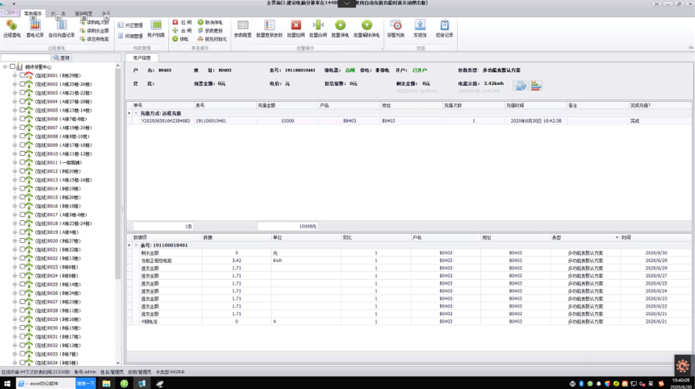Image resolution: width=695 pixels, height=389 pixels.
Task: Switch to the second ribbon tab
Action: (58, 14)
